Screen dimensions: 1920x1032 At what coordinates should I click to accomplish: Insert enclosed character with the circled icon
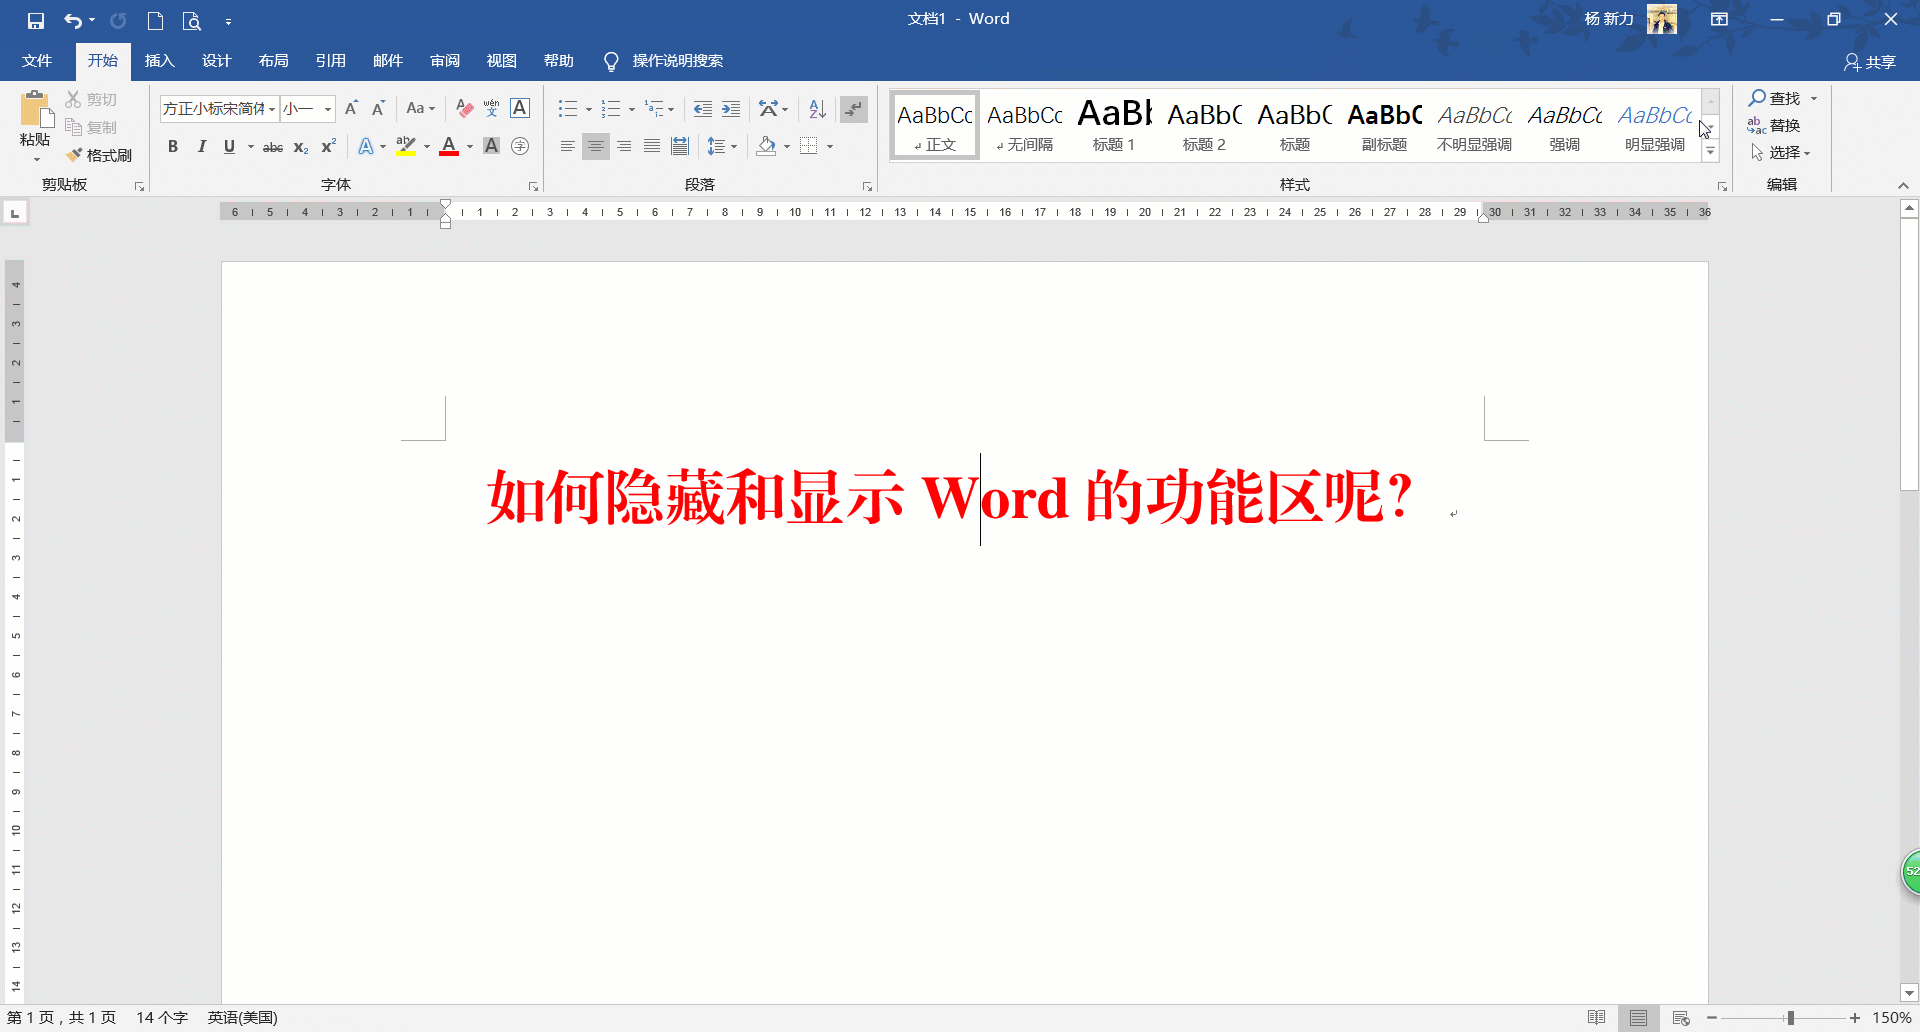point(520,146)
